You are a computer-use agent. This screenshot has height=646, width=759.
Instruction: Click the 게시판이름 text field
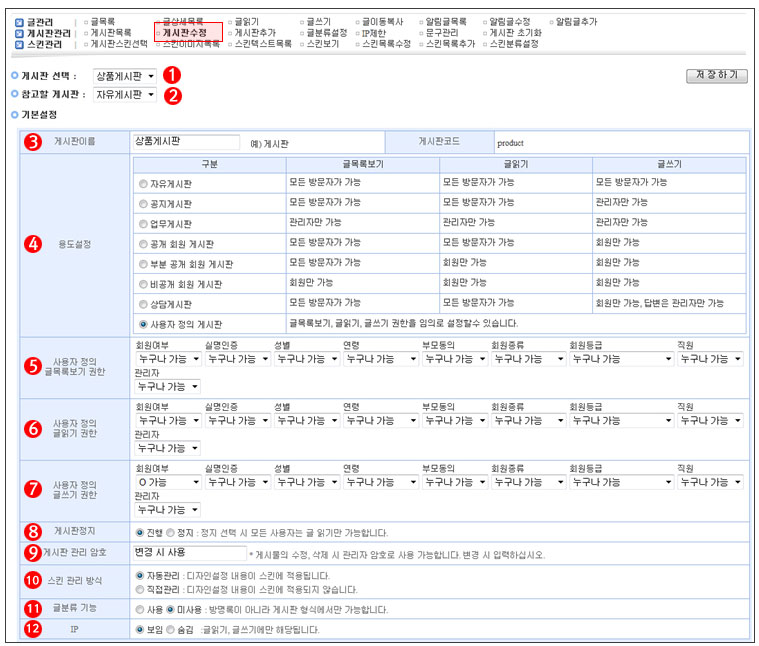pyautogui.click(x=186, y=143)
